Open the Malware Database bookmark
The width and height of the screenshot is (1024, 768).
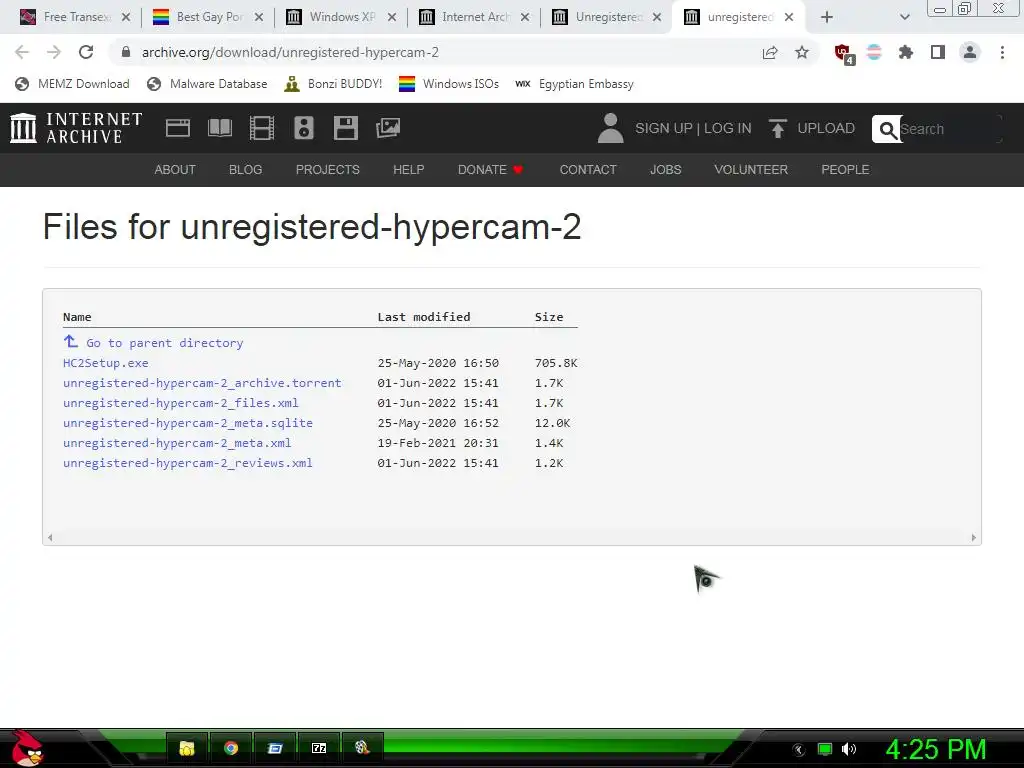(x=207, y=84)
